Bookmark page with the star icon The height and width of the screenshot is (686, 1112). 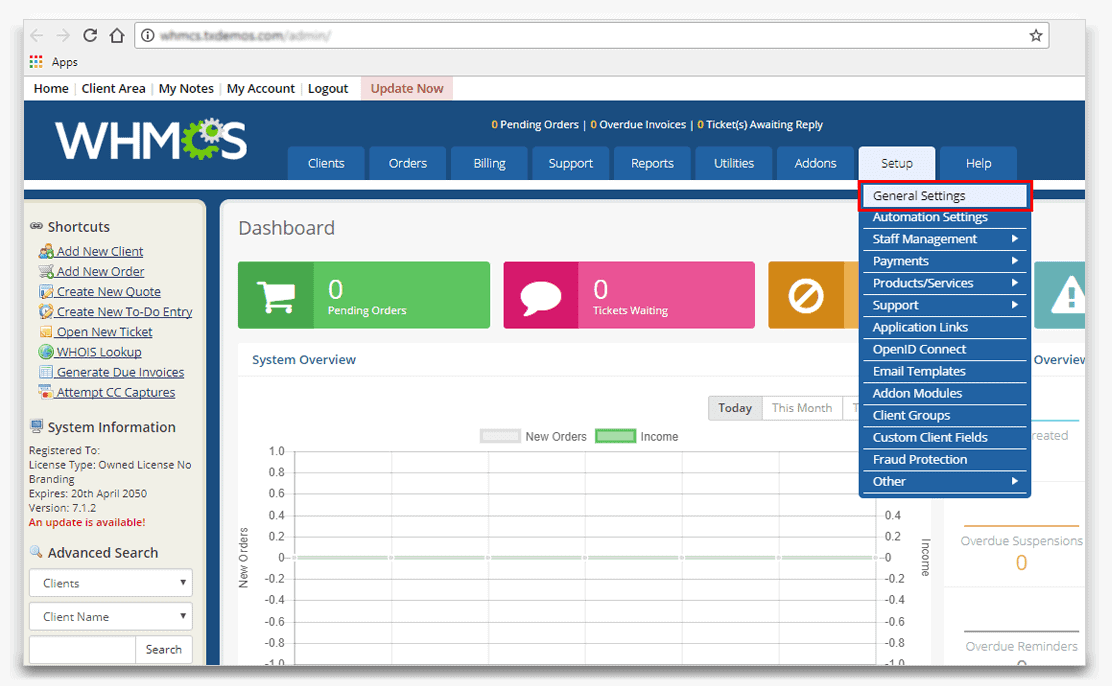pyautogui.click(x=1036, y=35)
